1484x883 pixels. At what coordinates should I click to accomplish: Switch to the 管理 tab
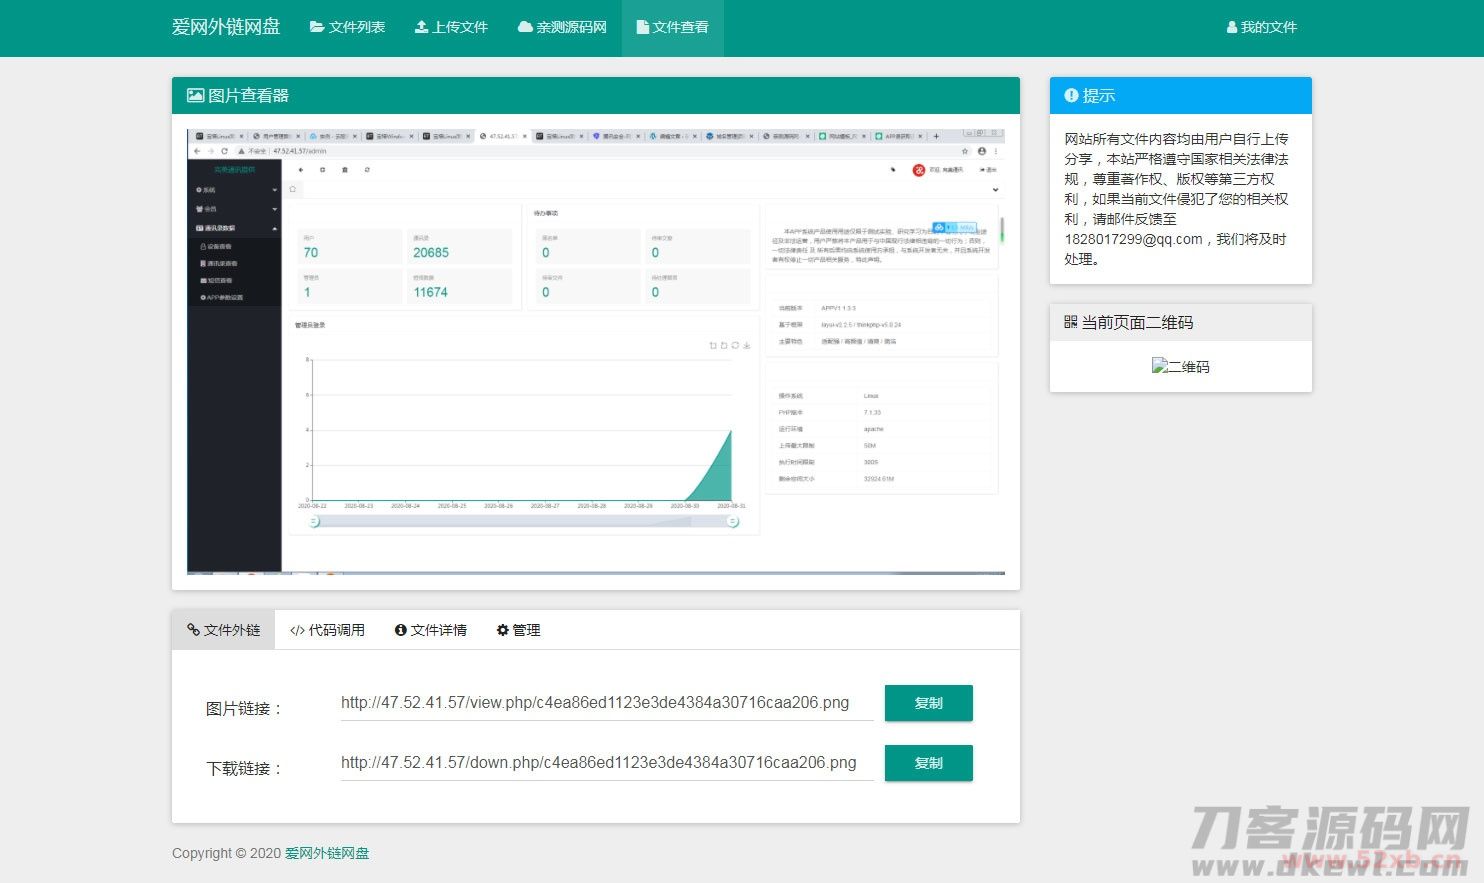[x=518, y=630]
